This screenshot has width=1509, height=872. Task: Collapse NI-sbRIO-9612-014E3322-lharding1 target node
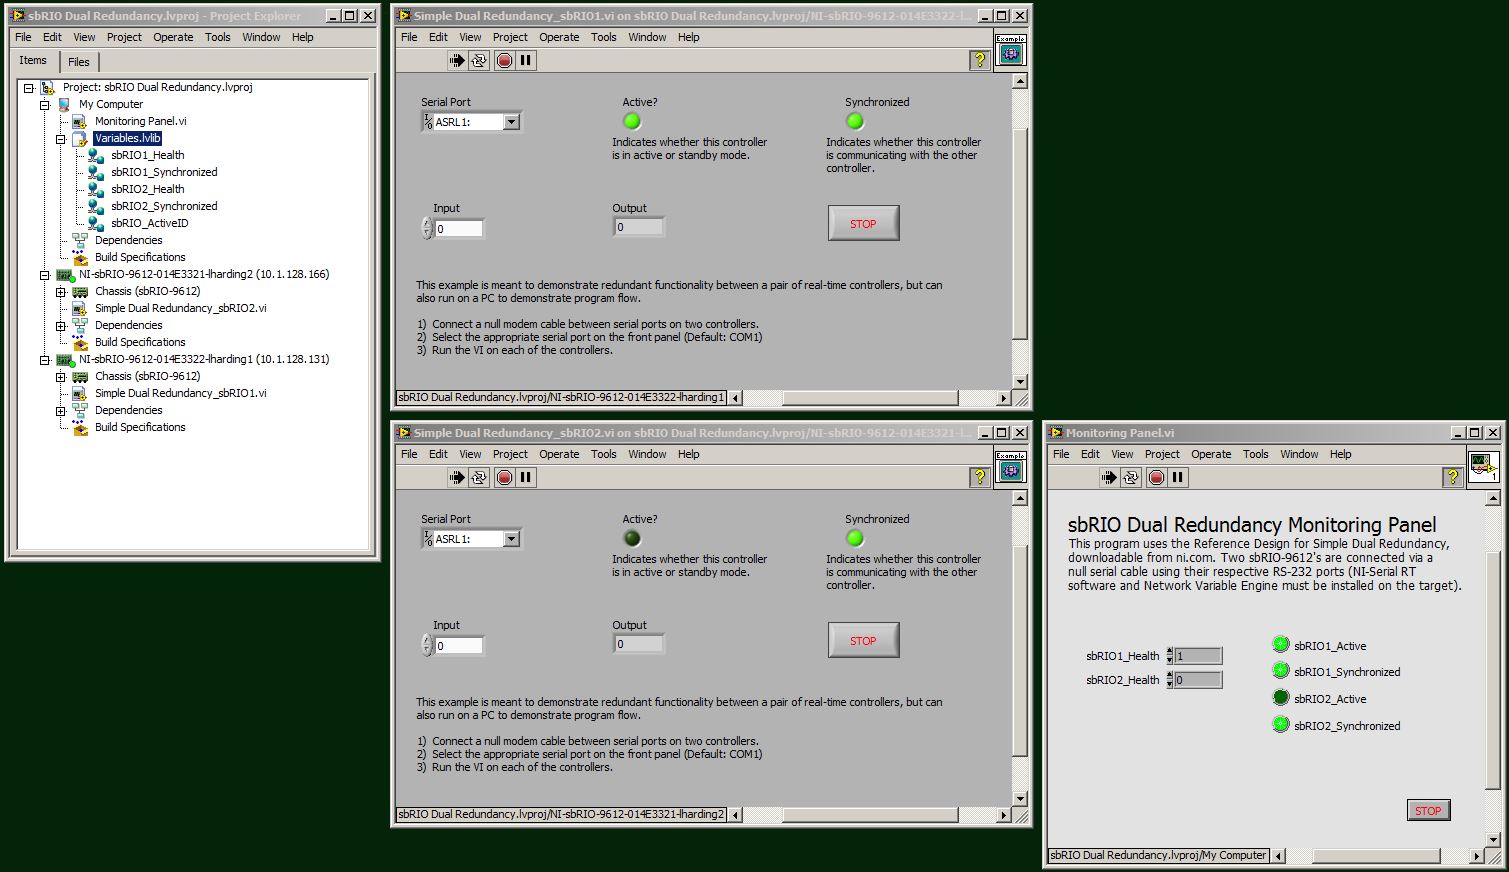pos(45,360)
